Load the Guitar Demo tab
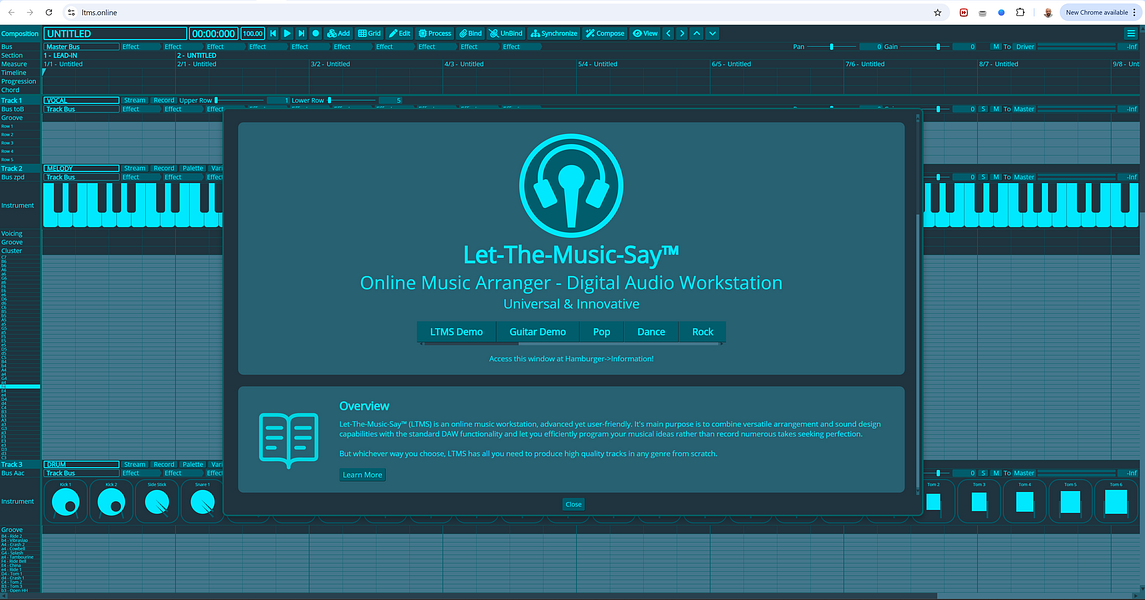Screen dimensions: 1145x600 coord(537,331)
